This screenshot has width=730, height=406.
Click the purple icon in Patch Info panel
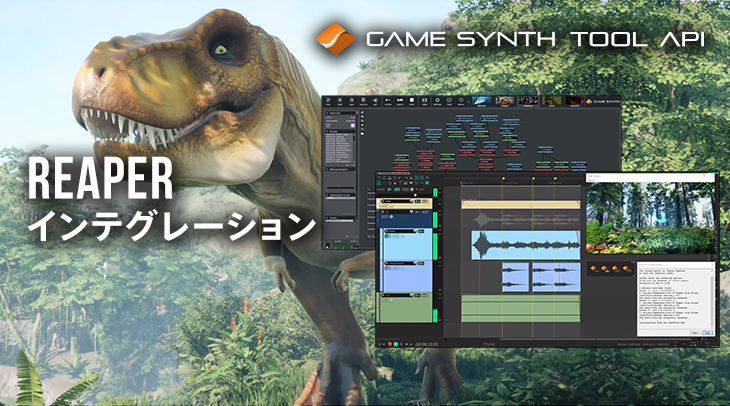353,125
